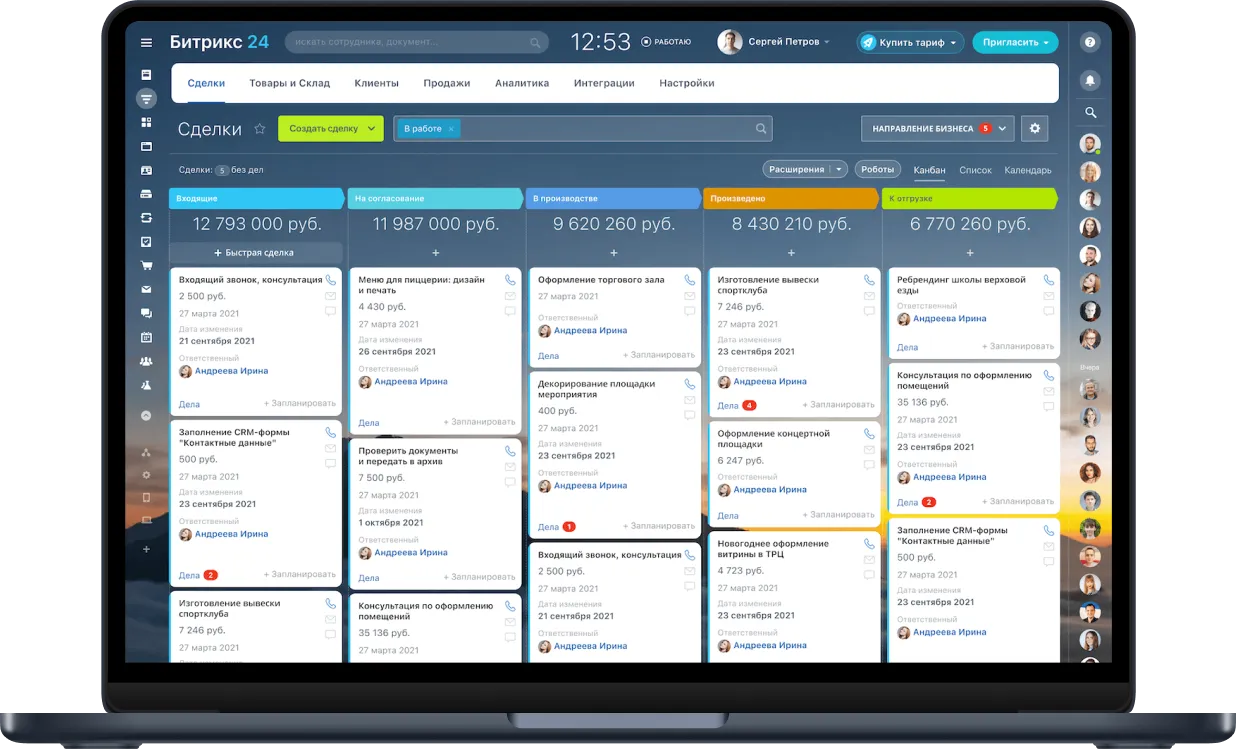
Task: Toggle favorite star next to Сделки title
Action: 259,128
